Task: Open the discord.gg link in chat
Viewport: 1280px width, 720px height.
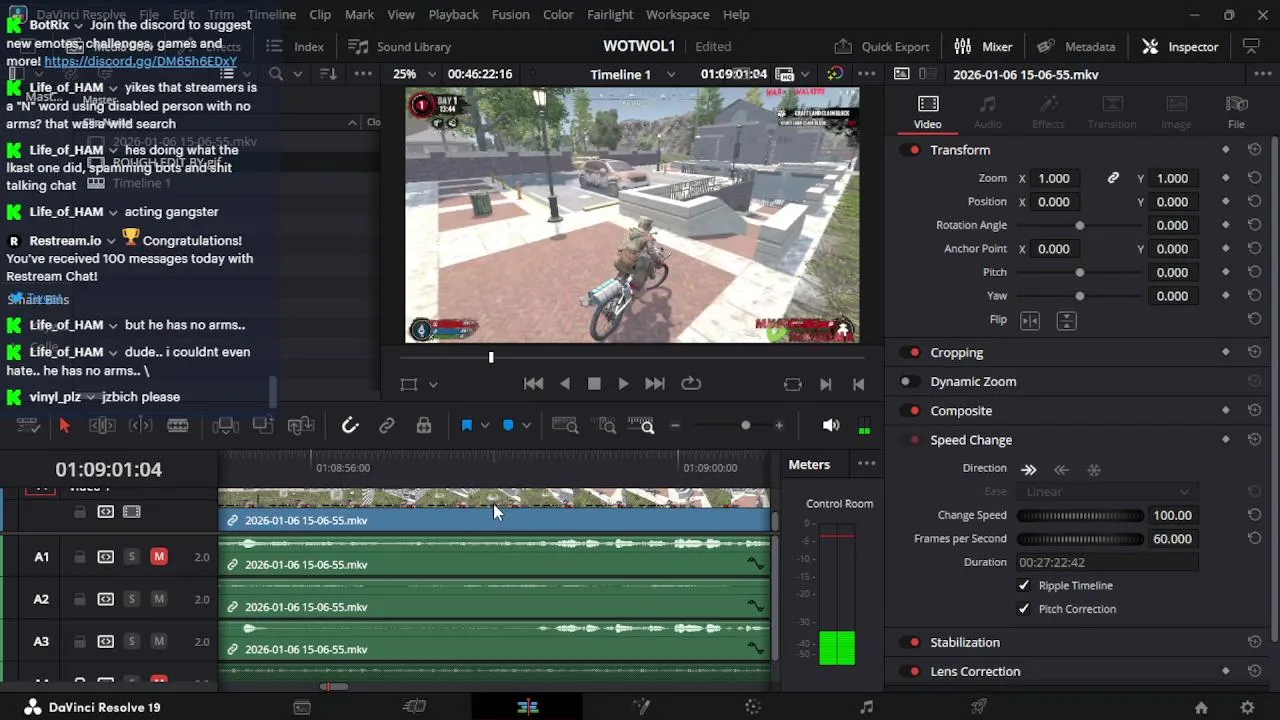Action: tap(140, 61)
